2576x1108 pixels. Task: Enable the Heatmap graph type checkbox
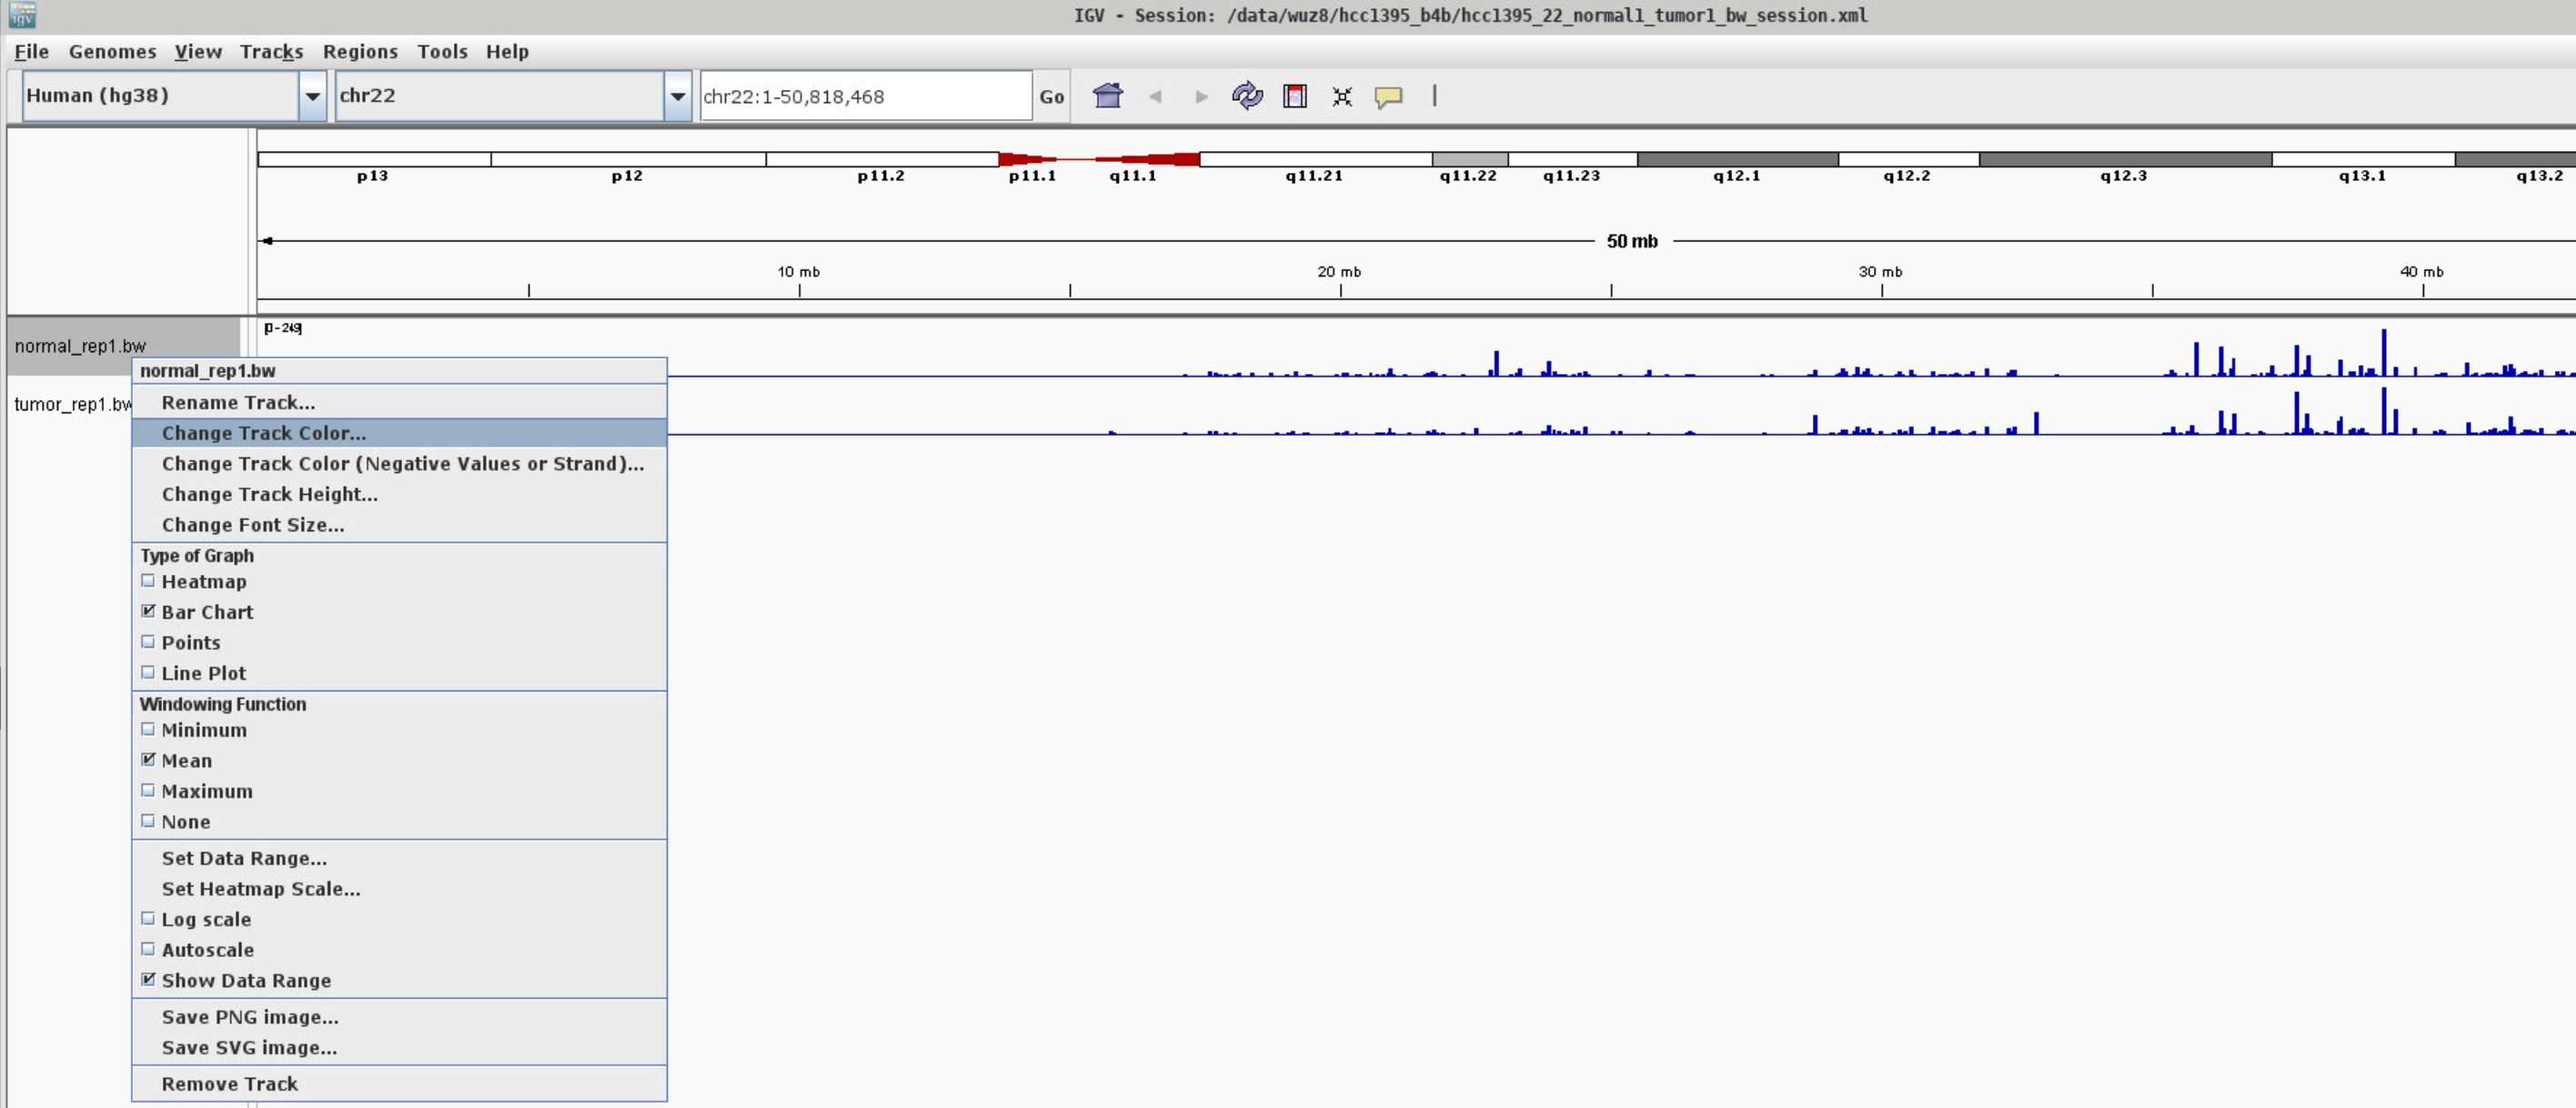coord(148,581)
